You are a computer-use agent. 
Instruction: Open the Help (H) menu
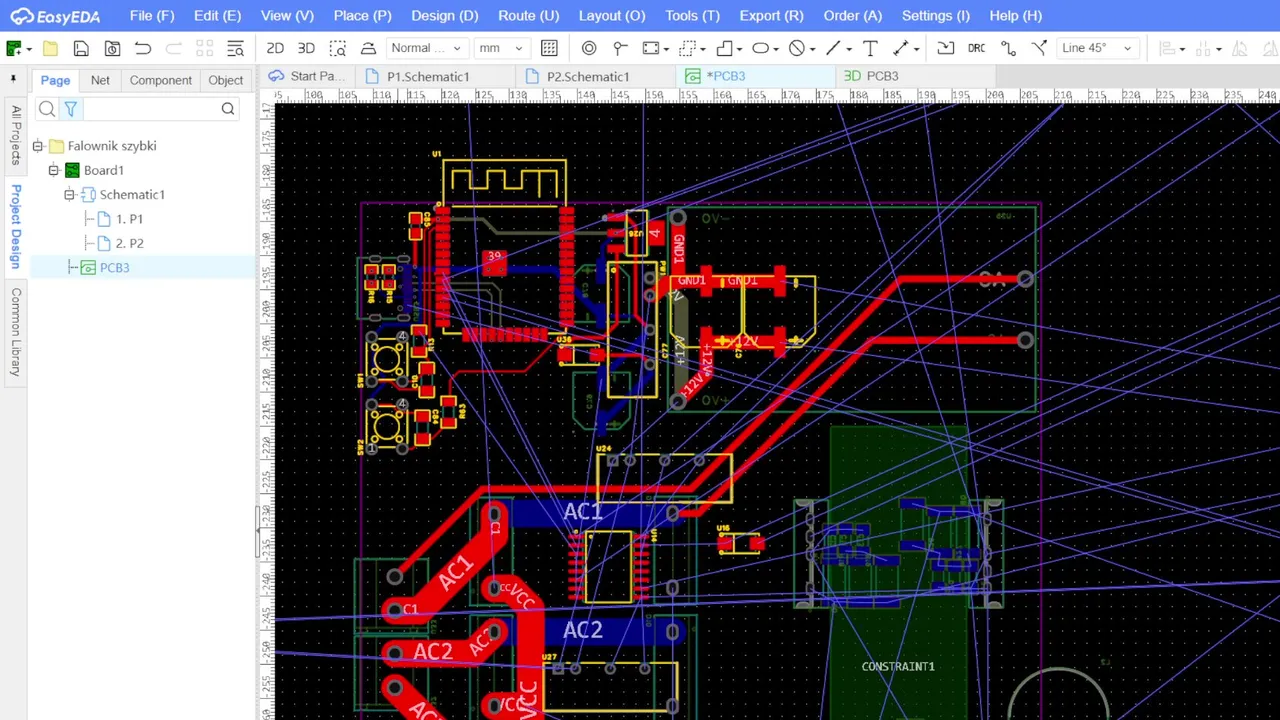click(1015, 16)
